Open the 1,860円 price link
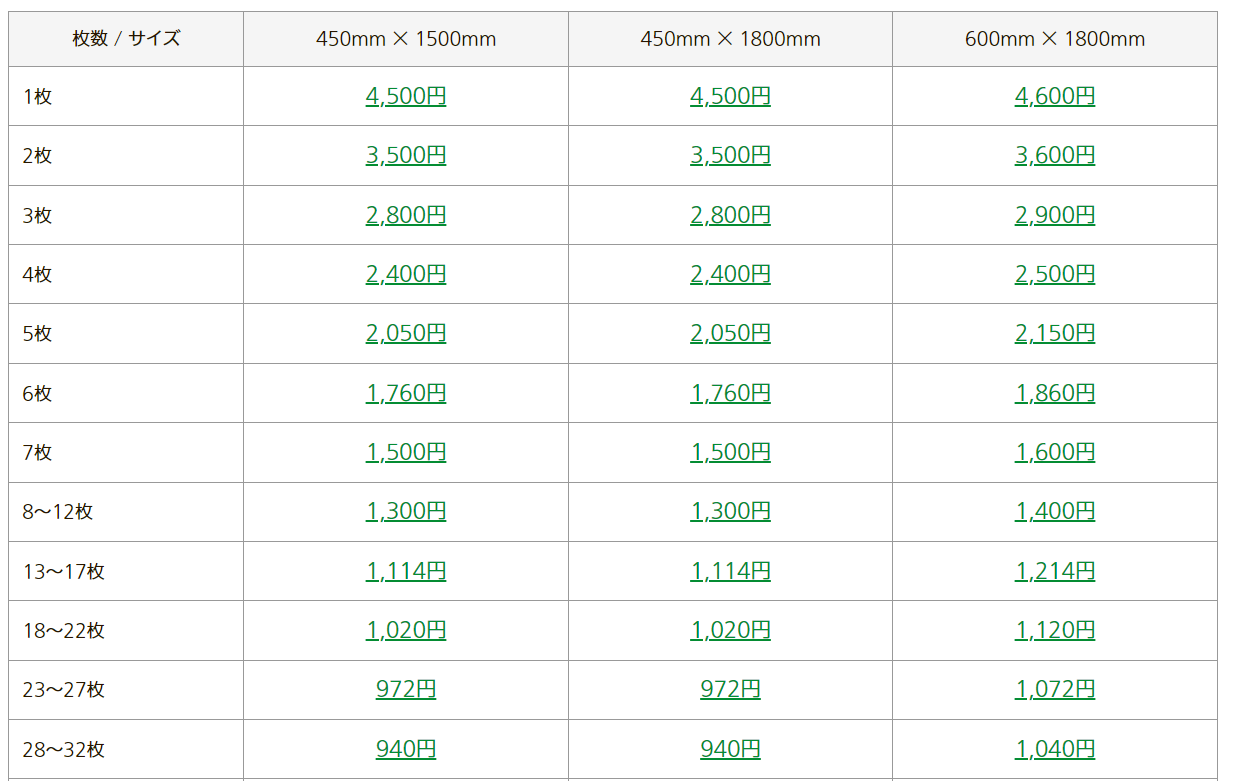Image resolution: width=1233 pixels, height=781 pixels. point(1055,393)
